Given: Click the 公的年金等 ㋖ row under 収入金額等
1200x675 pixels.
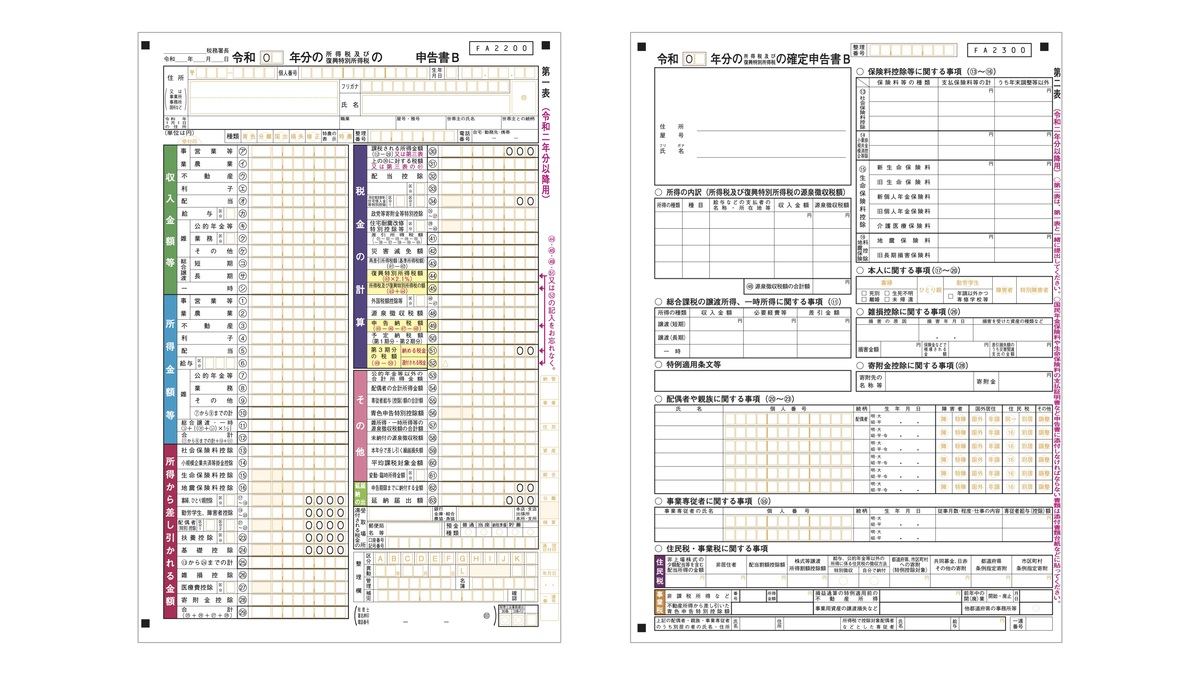Looking at the screenshot, I should click(213, 226).
